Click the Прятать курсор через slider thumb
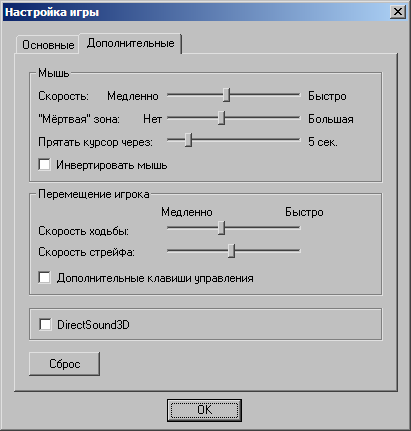The width and height of the screenshot is (411, 431). (x=188, y=140)
